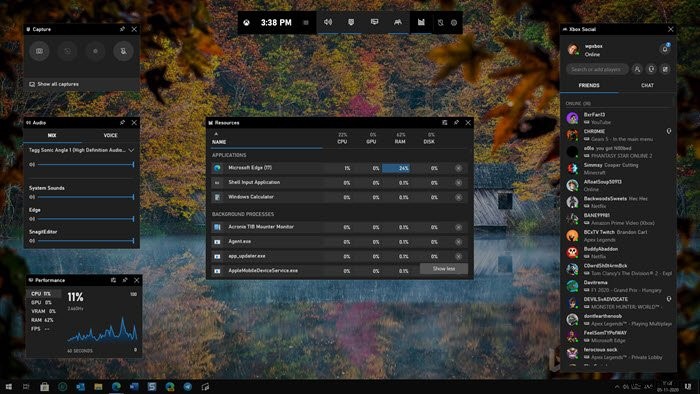This screenshot has width=700, height=394.
Task: Switch to the CHAT tab
Action: coord(647,86)
